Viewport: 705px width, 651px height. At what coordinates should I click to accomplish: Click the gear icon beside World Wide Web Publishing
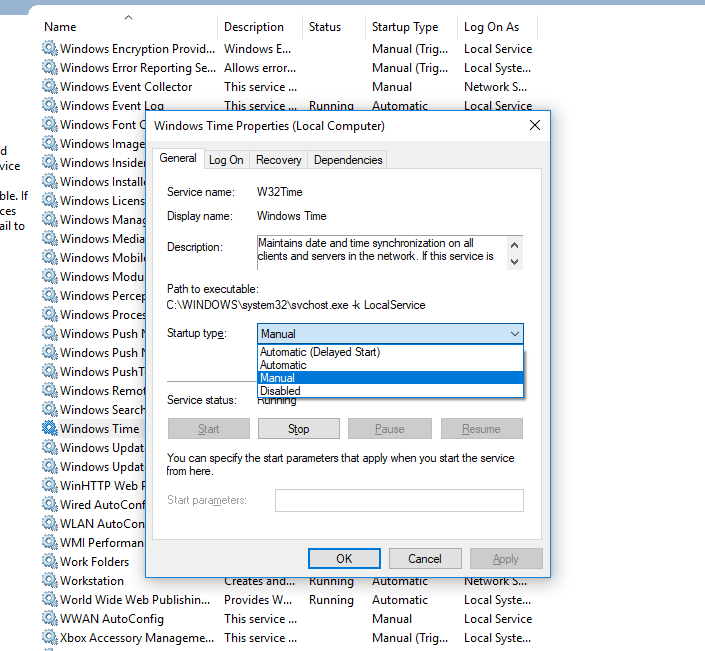(50, 599)
